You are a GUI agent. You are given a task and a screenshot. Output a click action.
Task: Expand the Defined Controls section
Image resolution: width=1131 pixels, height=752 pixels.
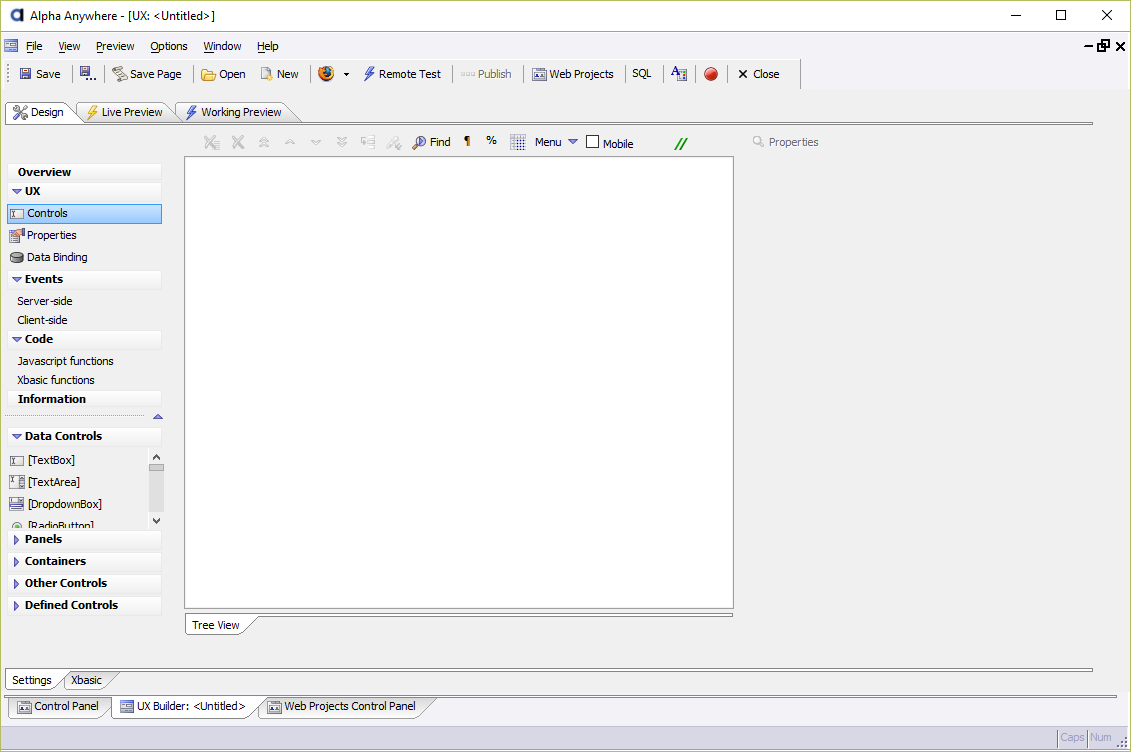coord(16,606)
